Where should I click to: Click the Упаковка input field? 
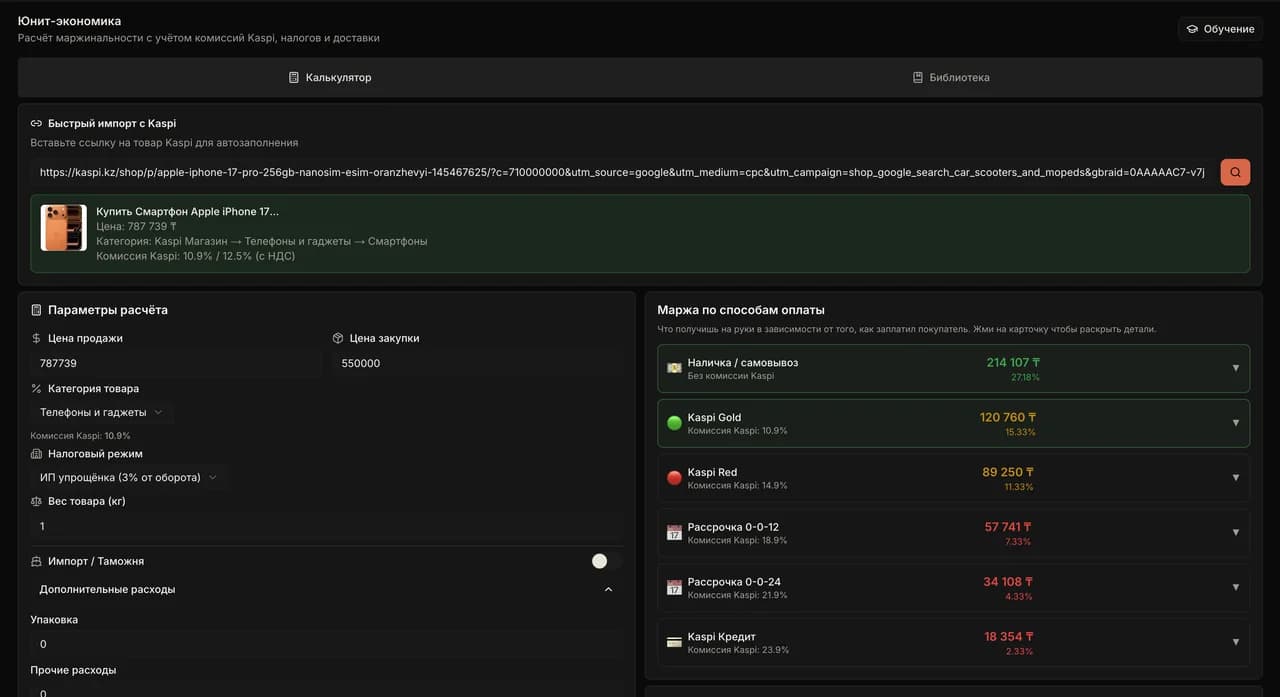pos(327,644)
